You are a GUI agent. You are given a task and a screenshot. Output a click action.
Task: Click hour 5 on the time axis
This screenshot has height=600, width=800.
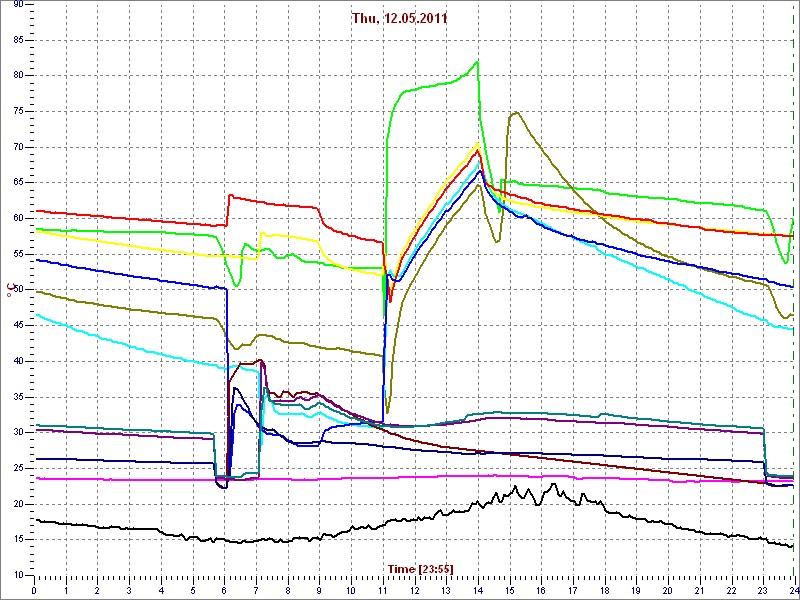pyautogui.click(x=192, y=590)
